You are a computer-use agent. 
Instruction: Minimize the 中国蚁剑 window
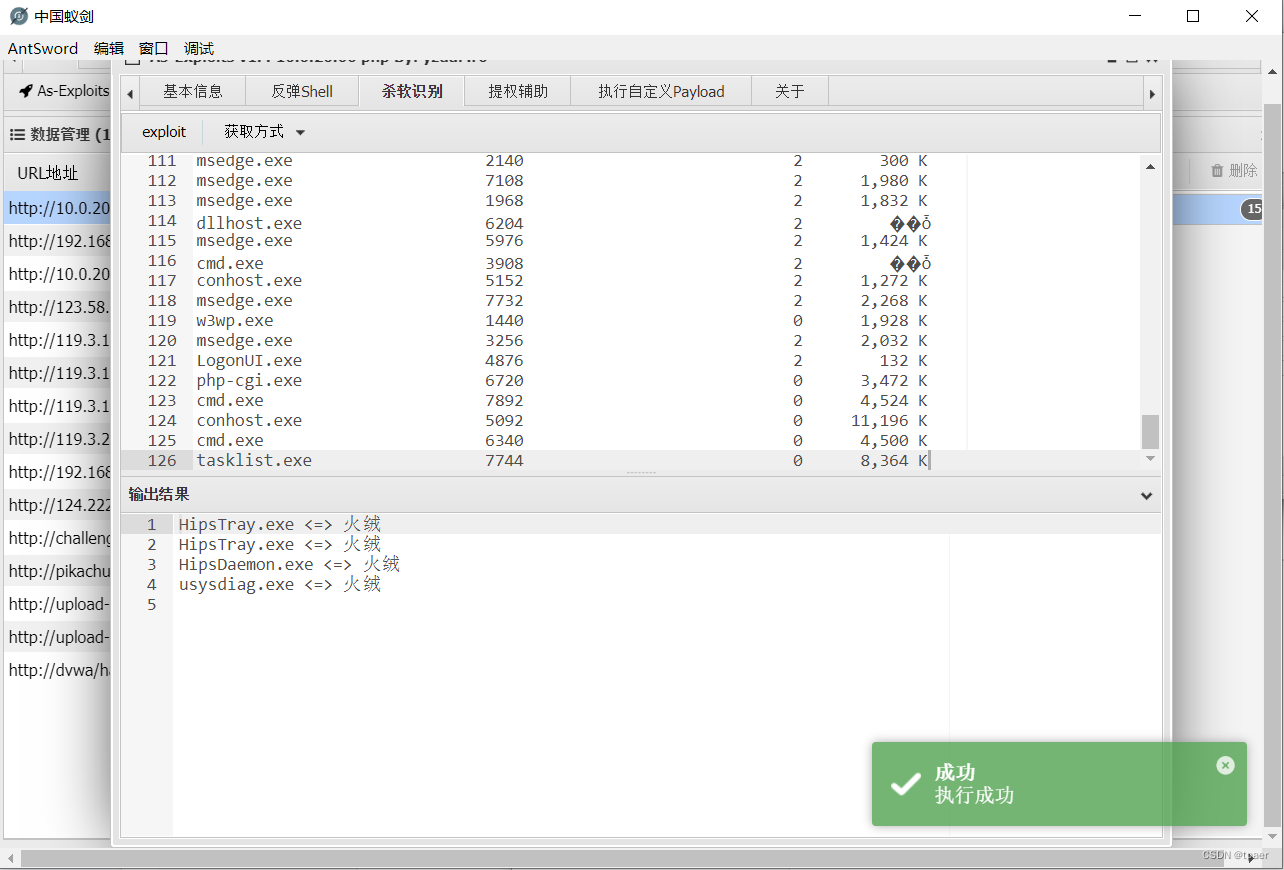1135,16
